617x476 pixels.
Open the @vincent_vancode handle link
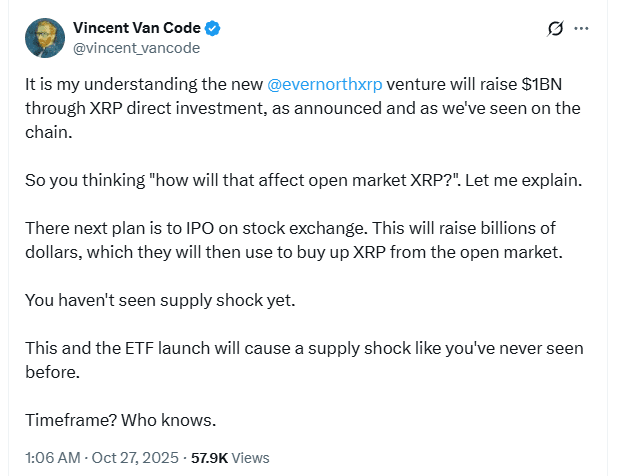point(137,48)
